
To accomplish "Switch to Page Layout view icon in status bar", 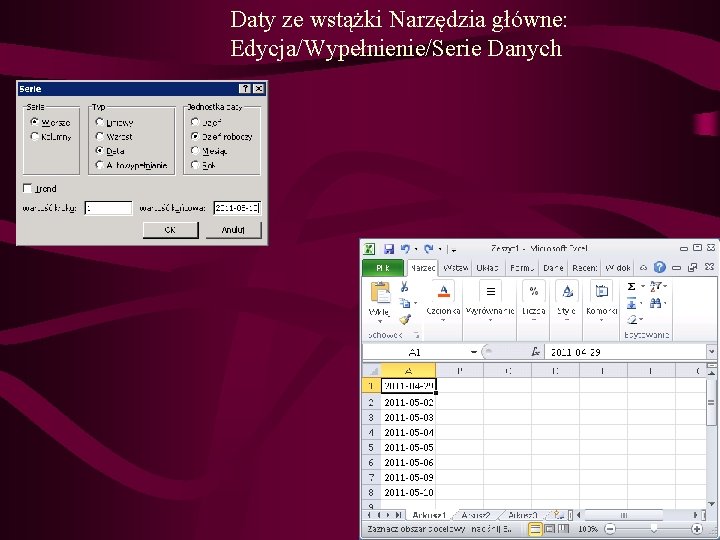I will 550,529.
